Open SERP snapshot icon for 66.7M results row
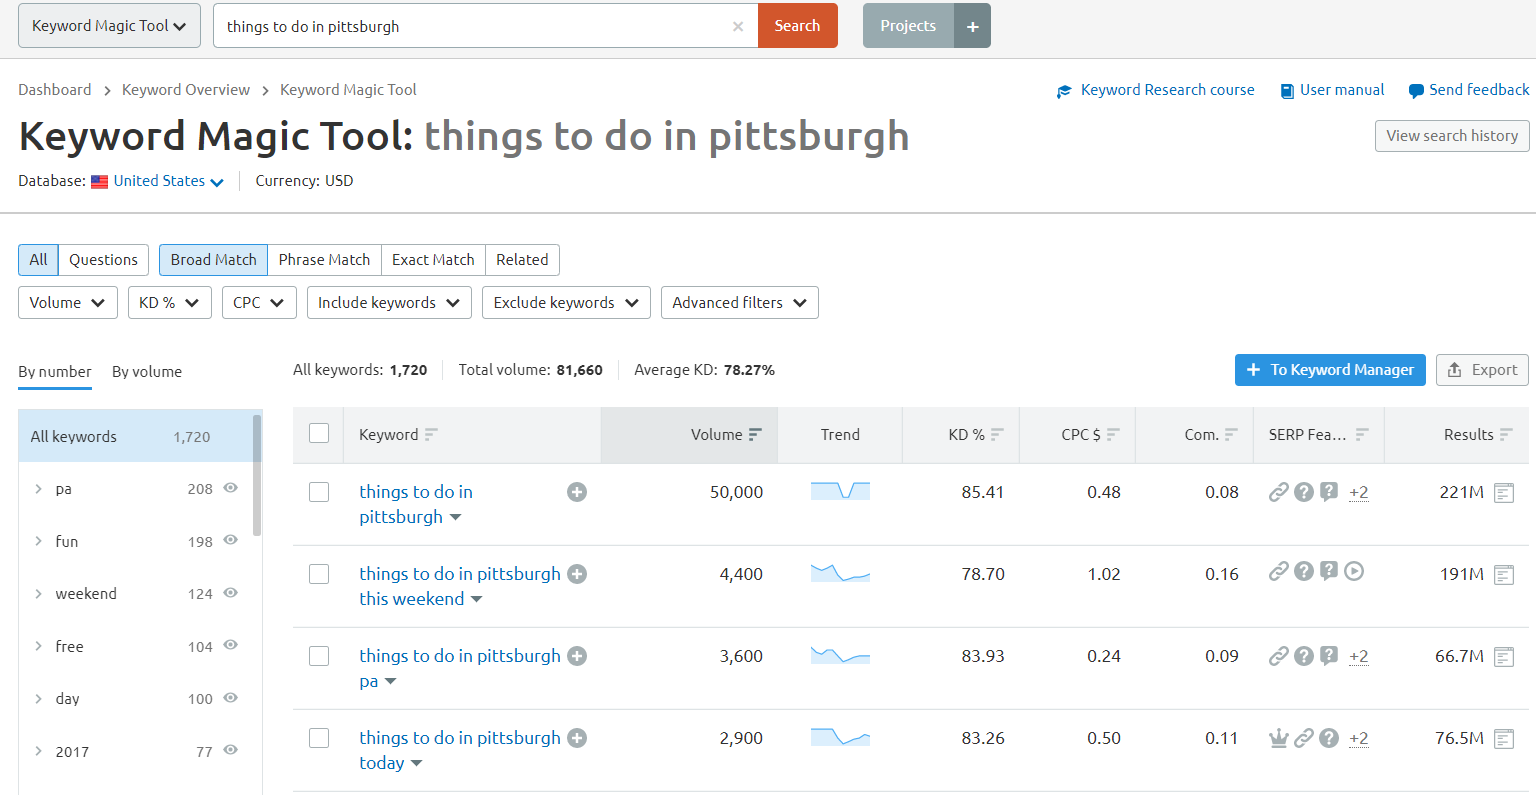Image resolution: width=1536 pixels, height=795 pixels. click(1504, 656)
